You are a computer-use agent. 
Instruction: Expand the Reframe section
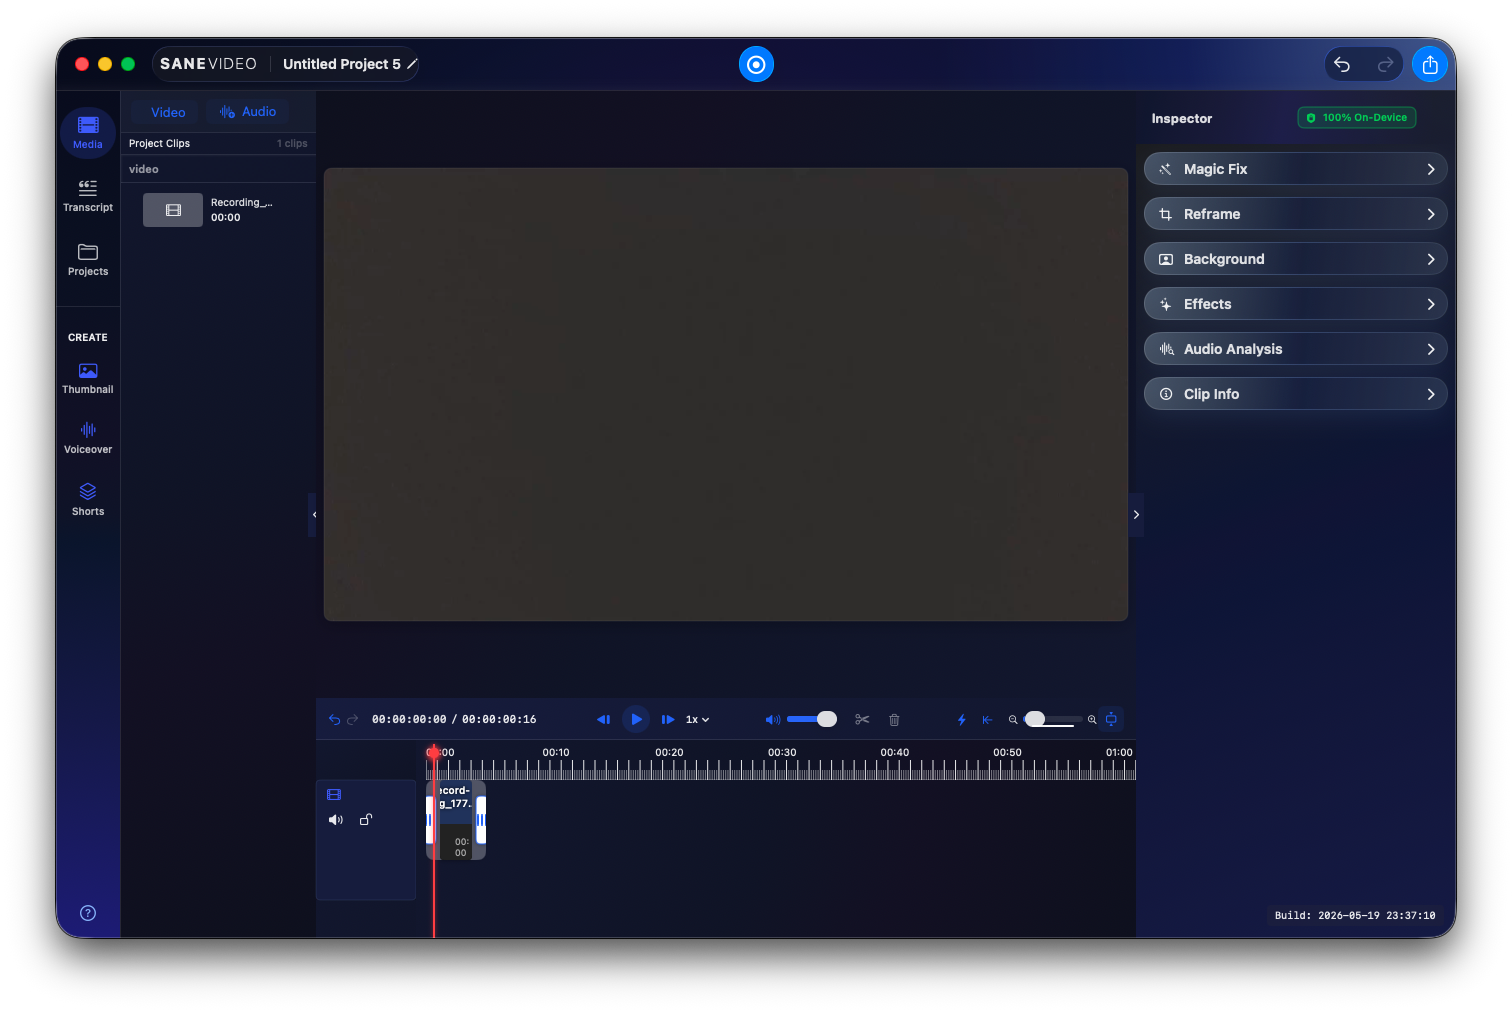pos(1295,214)
